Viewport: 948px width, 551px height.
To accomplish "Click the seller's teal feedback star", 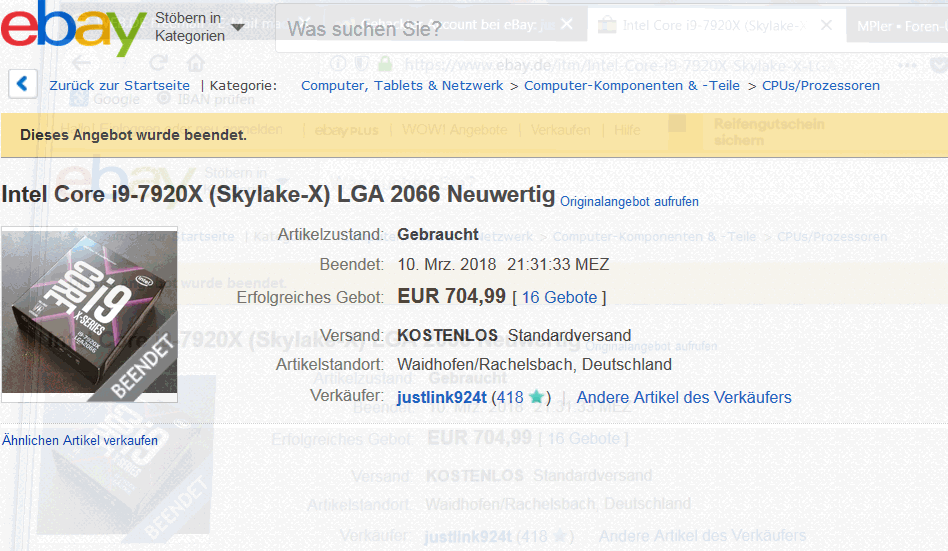I will (x=536, y=397).
